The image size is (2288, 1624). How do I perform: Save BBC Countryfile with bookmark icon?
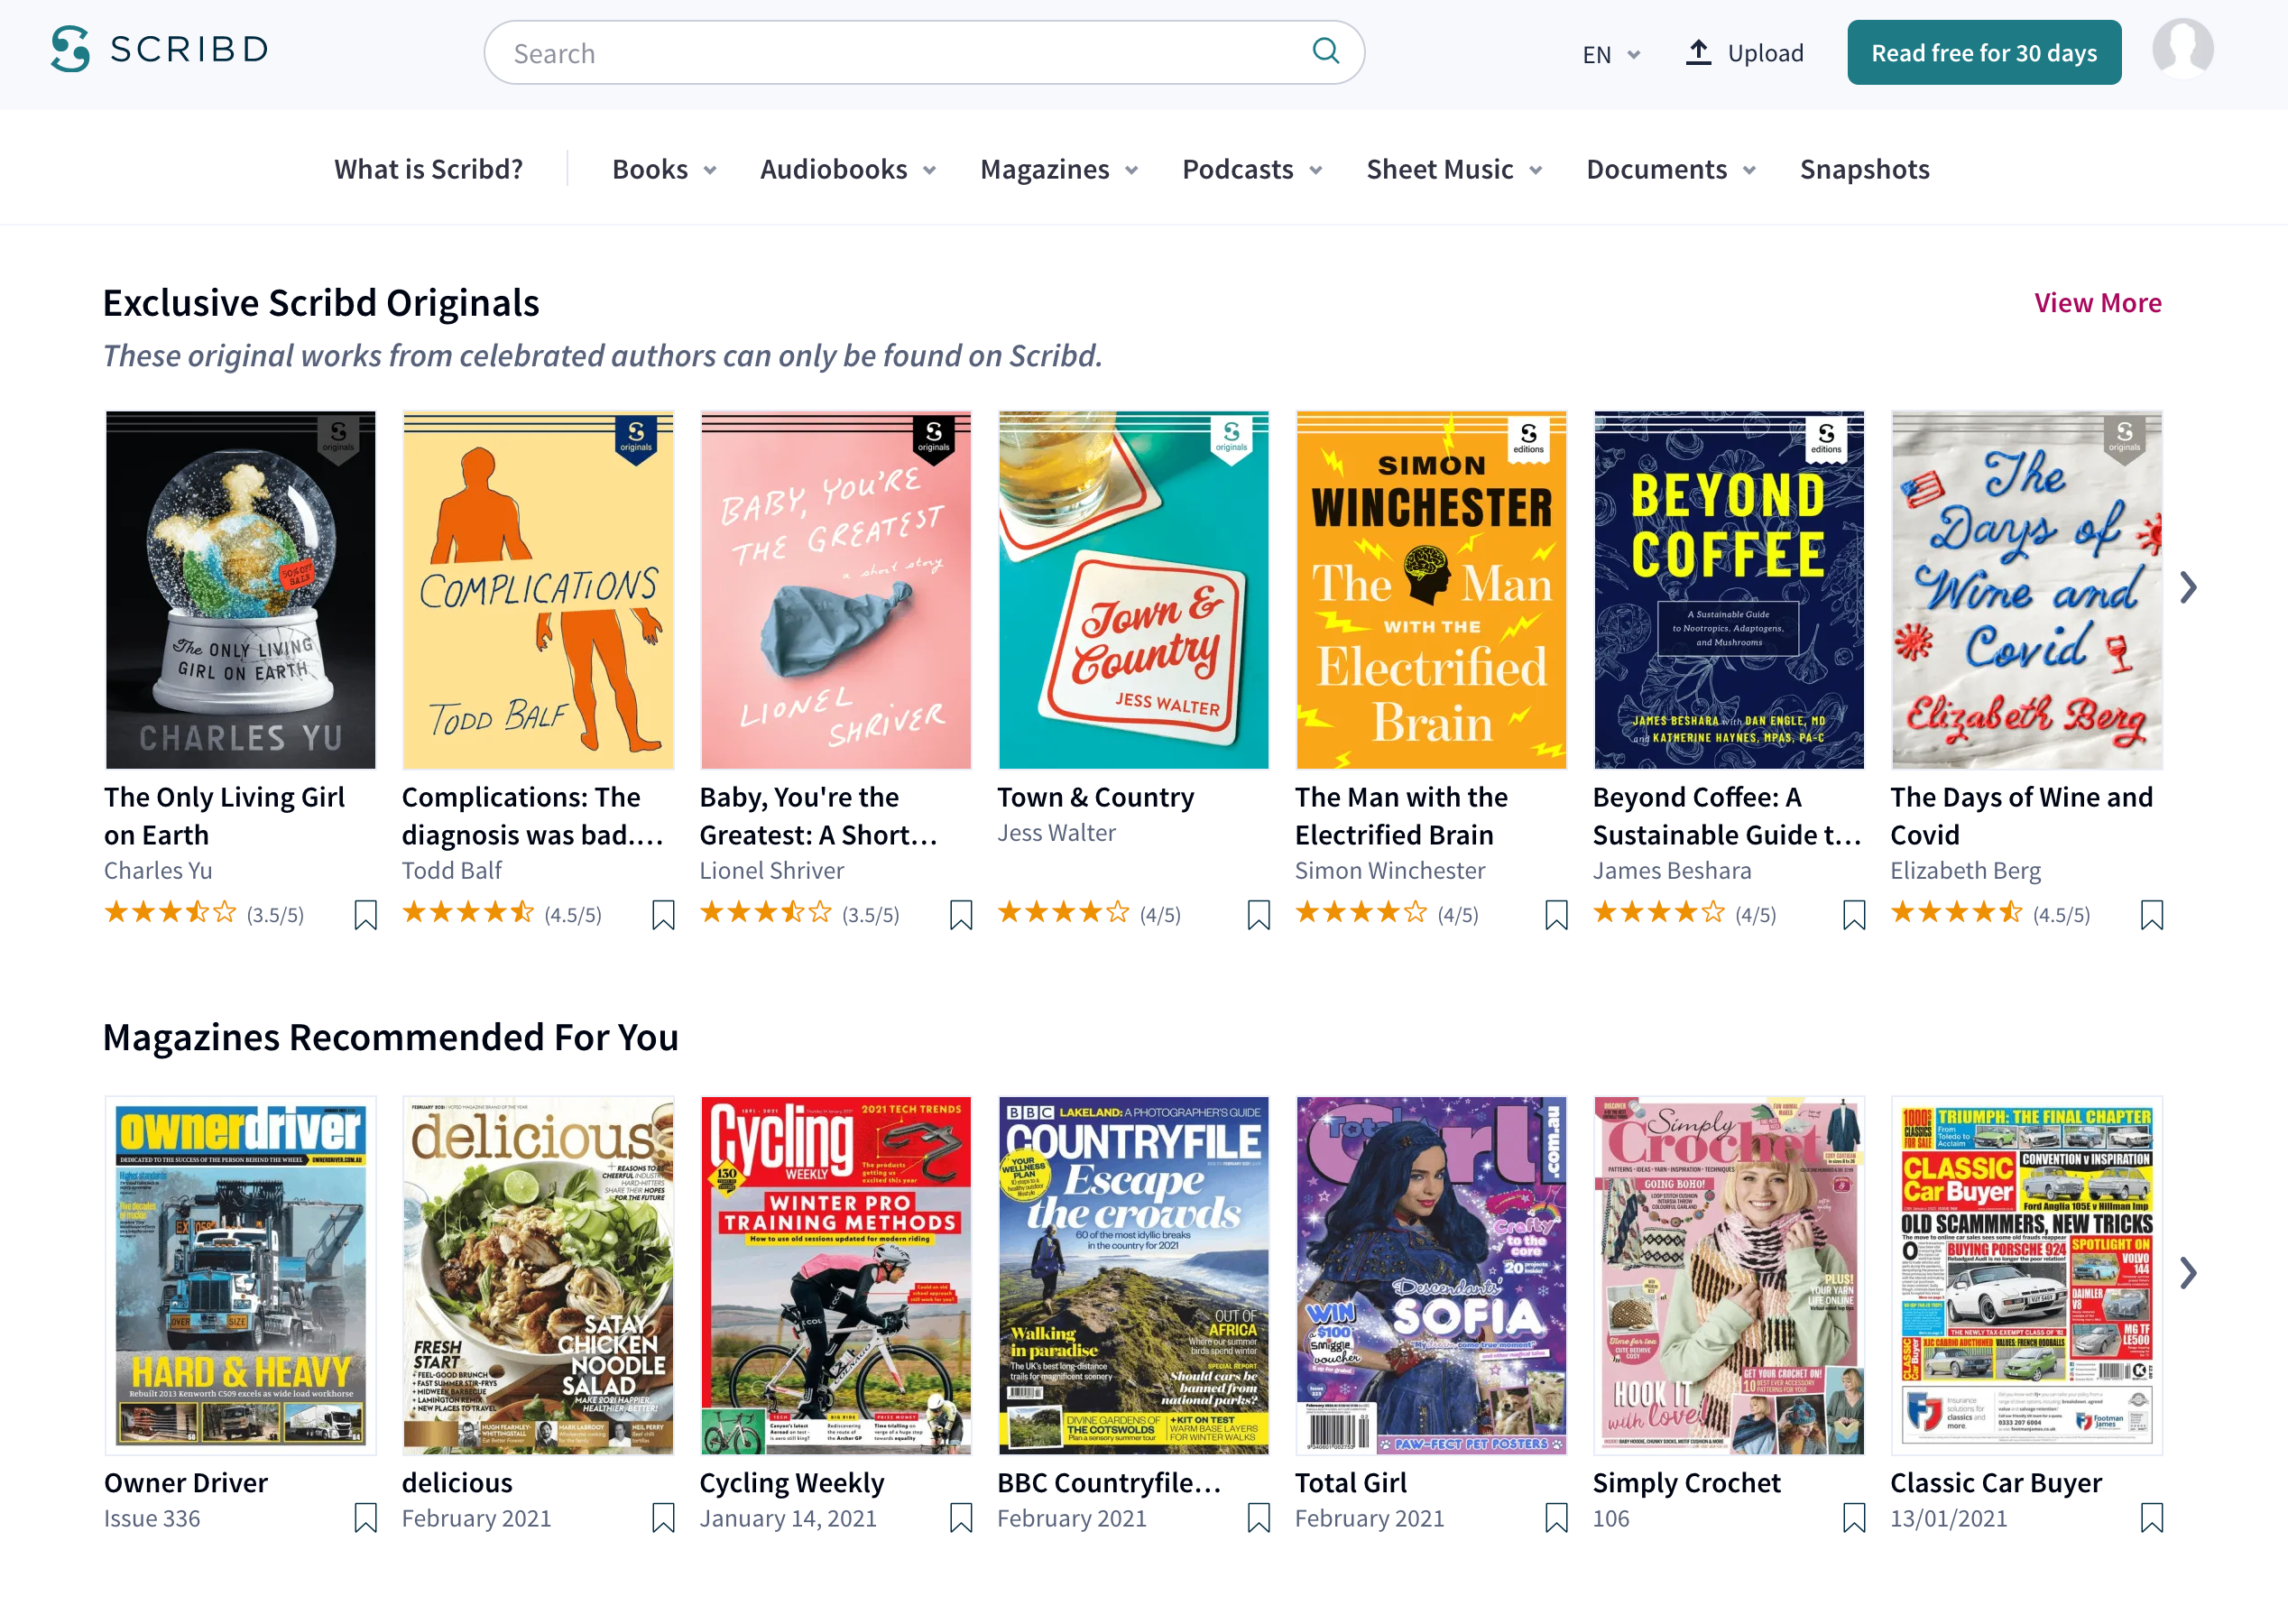click(1259, 1518)
